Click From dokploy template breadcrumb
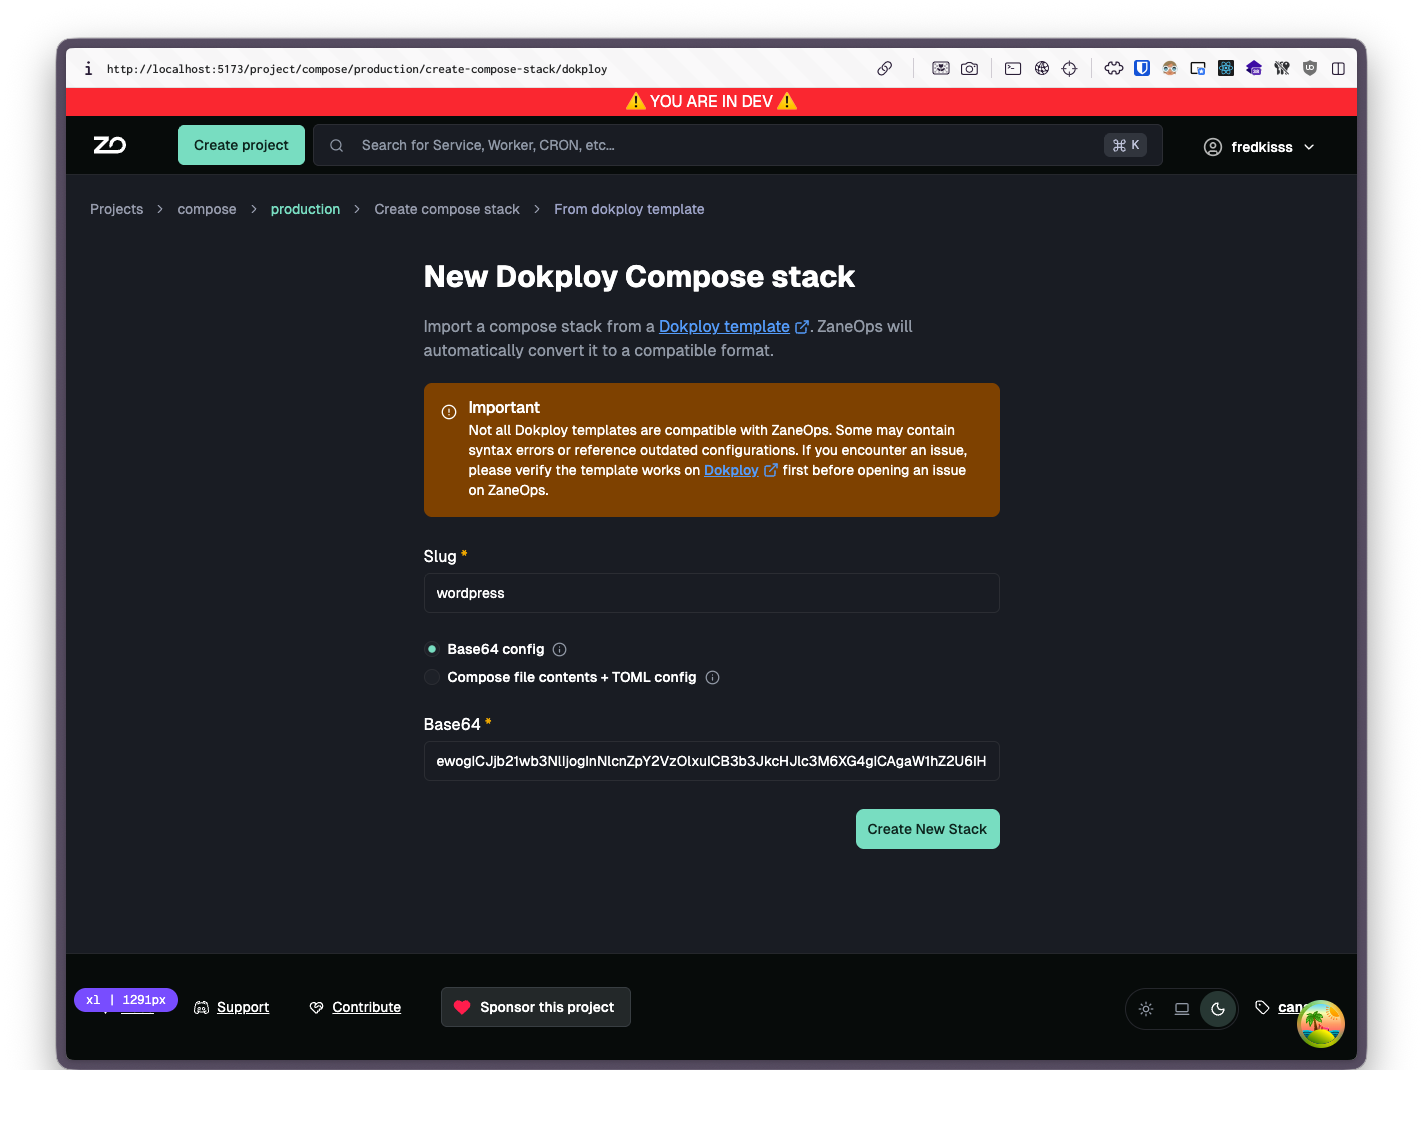The height and width of the screenshot is (1144, 1423). (x=629, y=210)
